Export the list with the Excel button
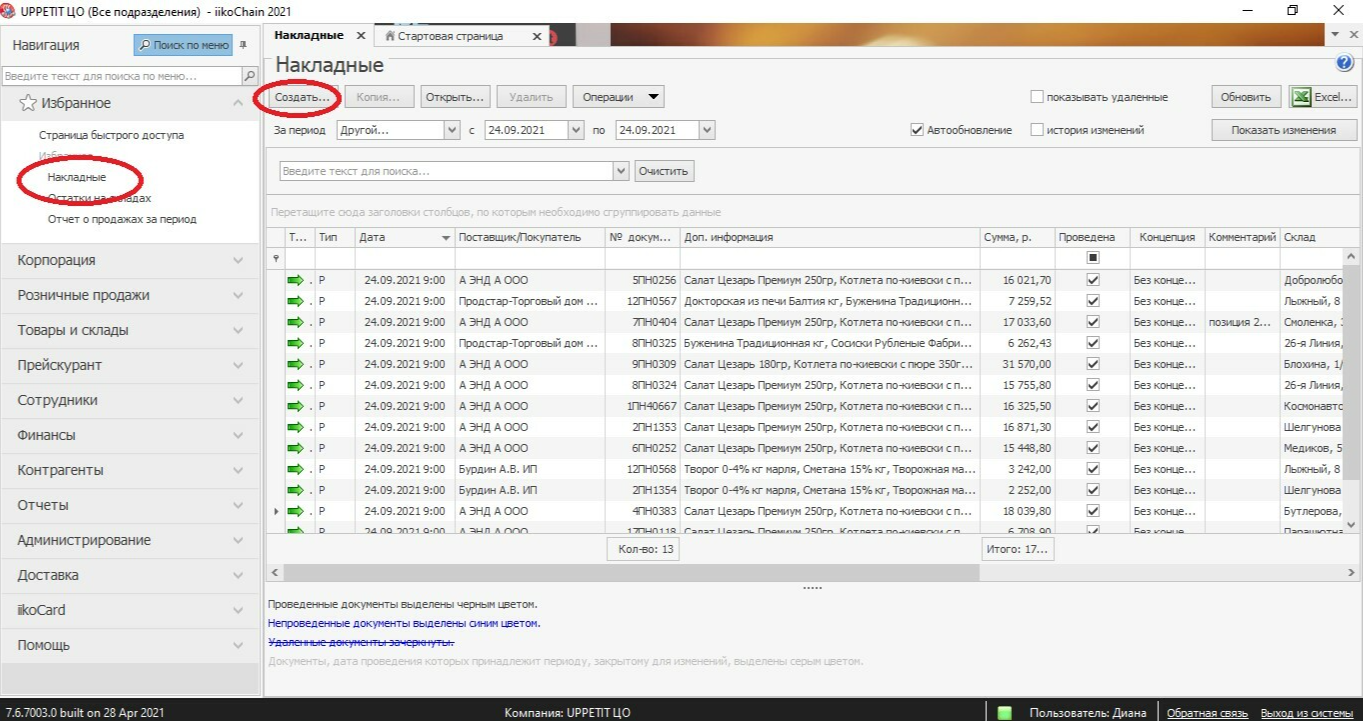 (1322, 97)
